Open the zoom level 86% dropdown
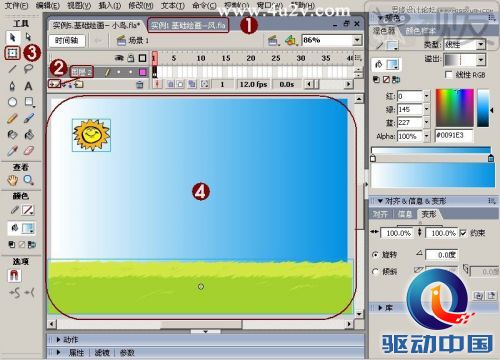The height and width of the screenshot is (360, 500). coord(357,40)
